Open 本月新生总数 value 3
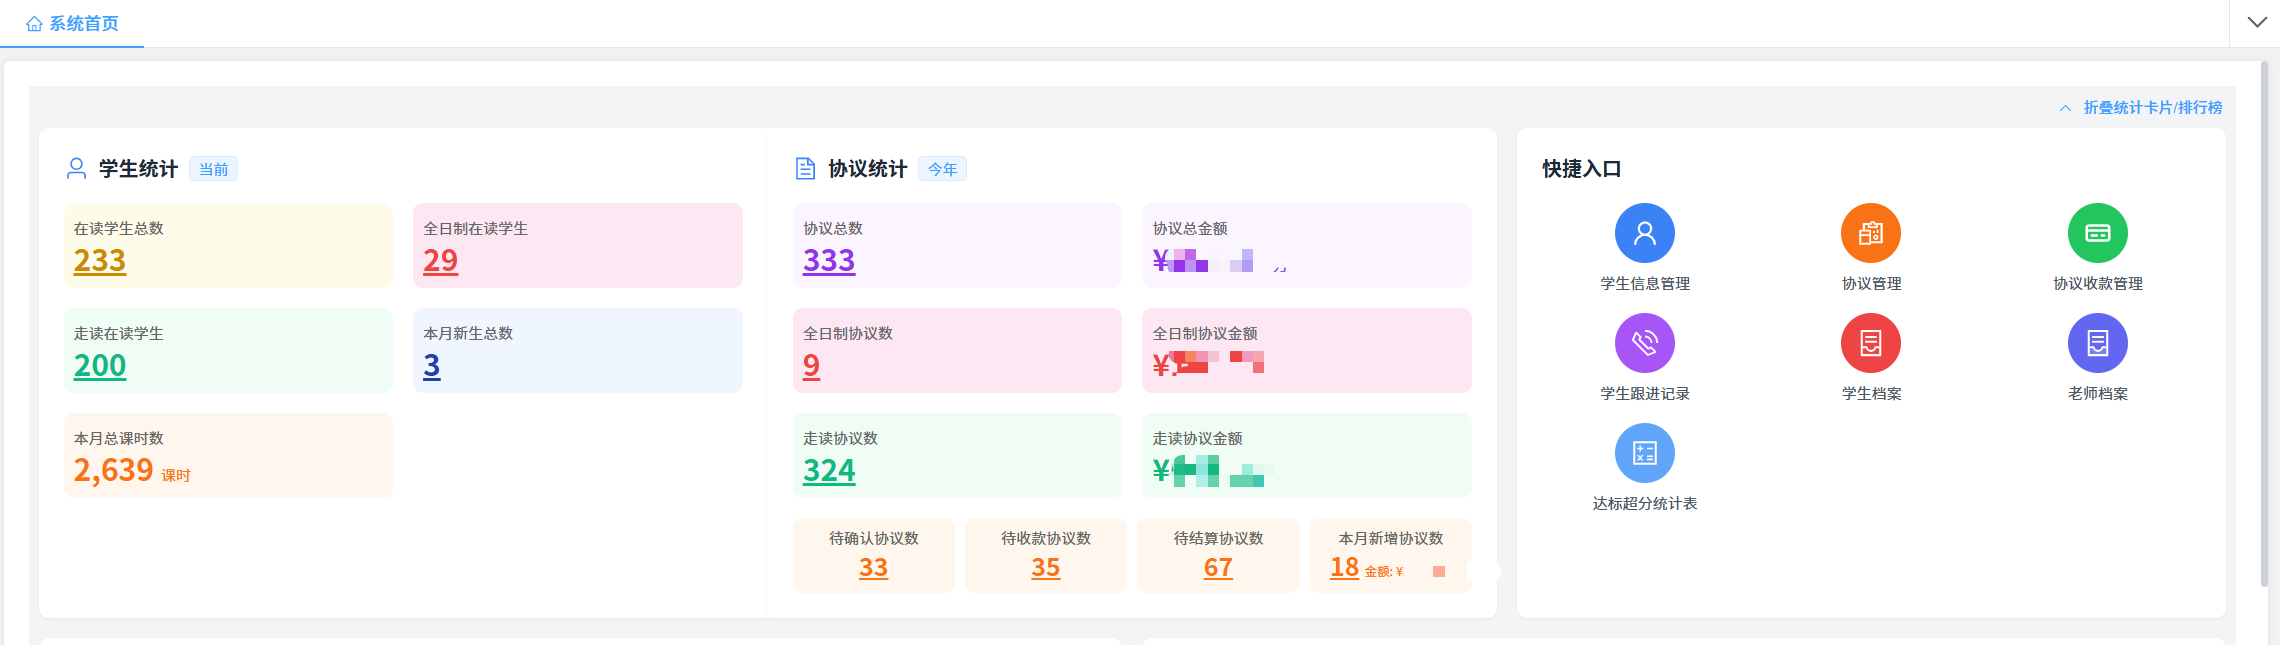The height and width of the screenshot is (645, 2280). pyautogui.click(x=431, y=366)
